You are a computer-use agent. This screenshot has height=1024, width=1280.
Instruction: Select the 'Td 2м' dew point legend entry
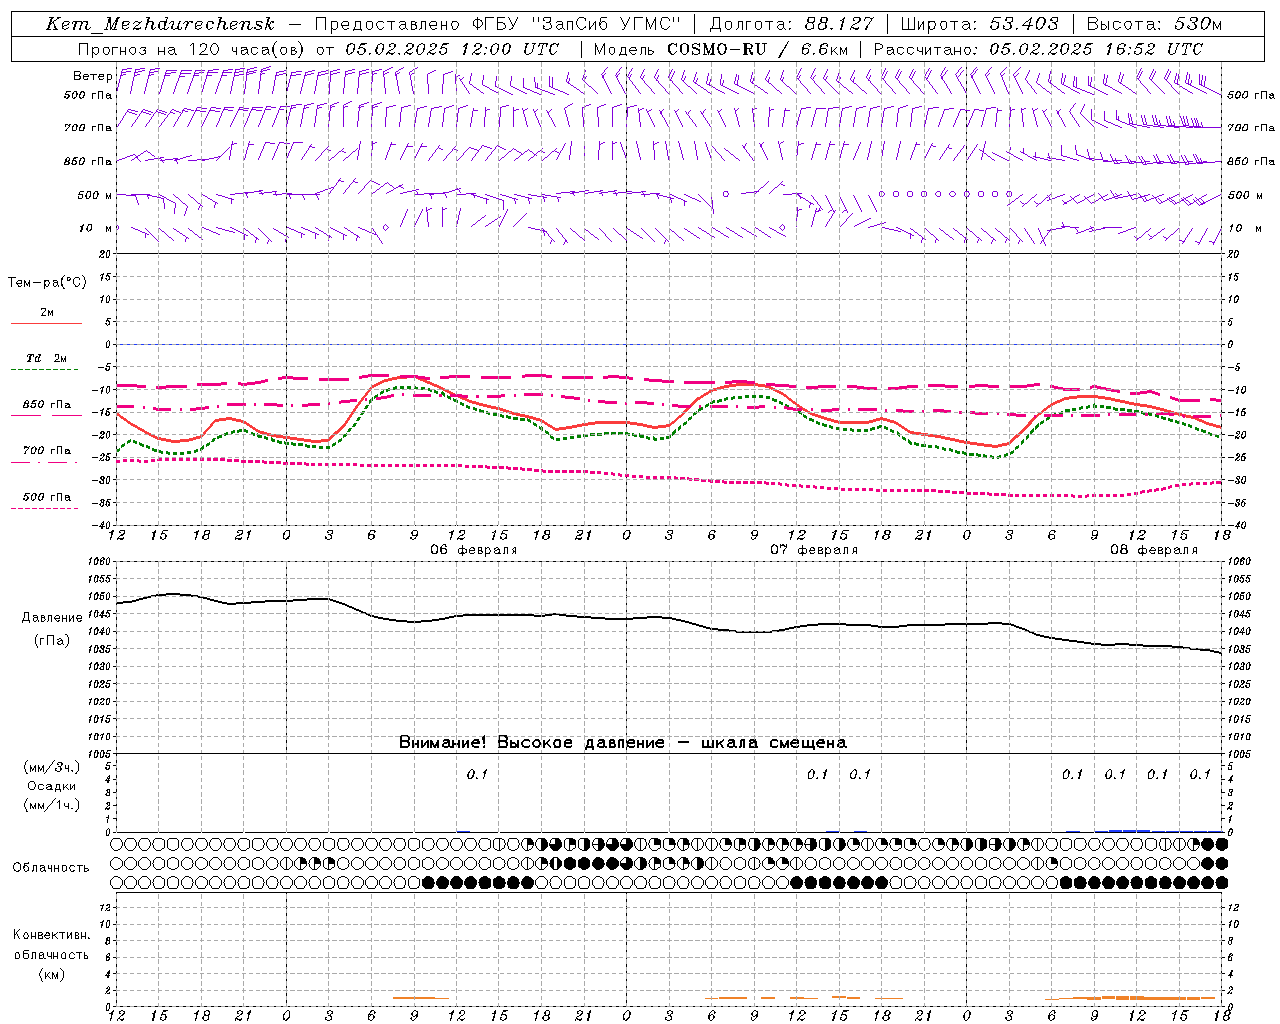47,358
